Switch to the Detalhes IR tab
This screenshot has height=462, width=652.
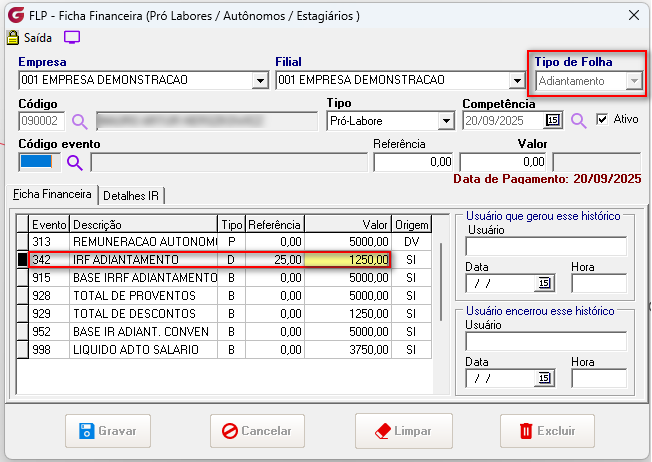[131, 195]
